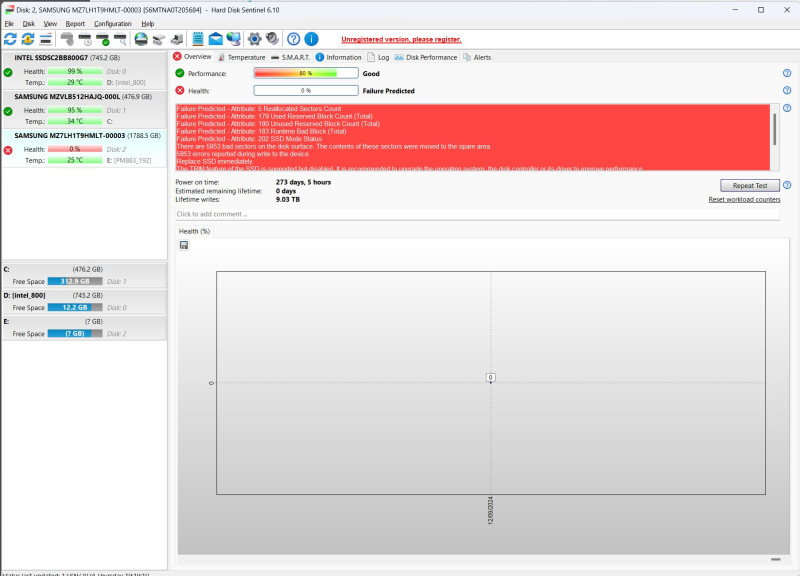Click the minus icon below the graph
800x576 pixels.
pyautogui.click(x=776, y=560)
